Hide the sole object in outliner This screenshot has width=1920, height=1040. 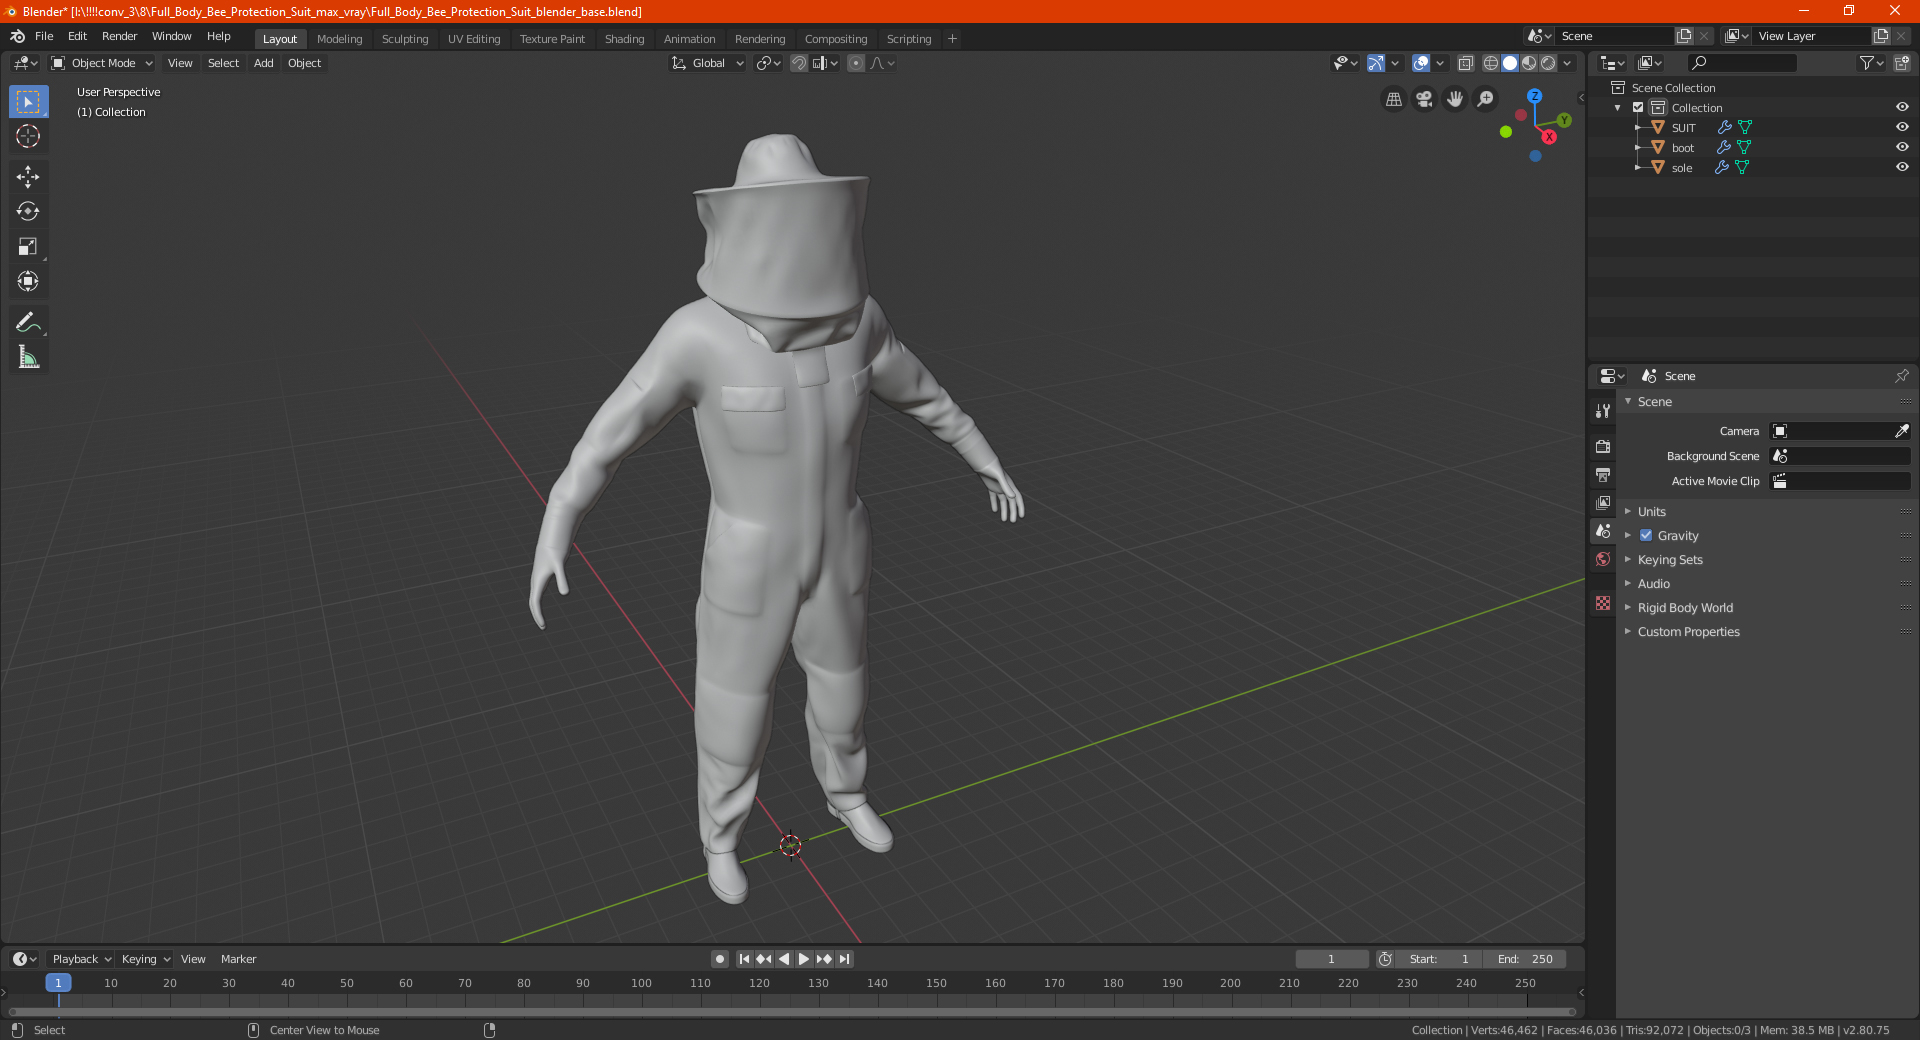(x=1902, y=167)
